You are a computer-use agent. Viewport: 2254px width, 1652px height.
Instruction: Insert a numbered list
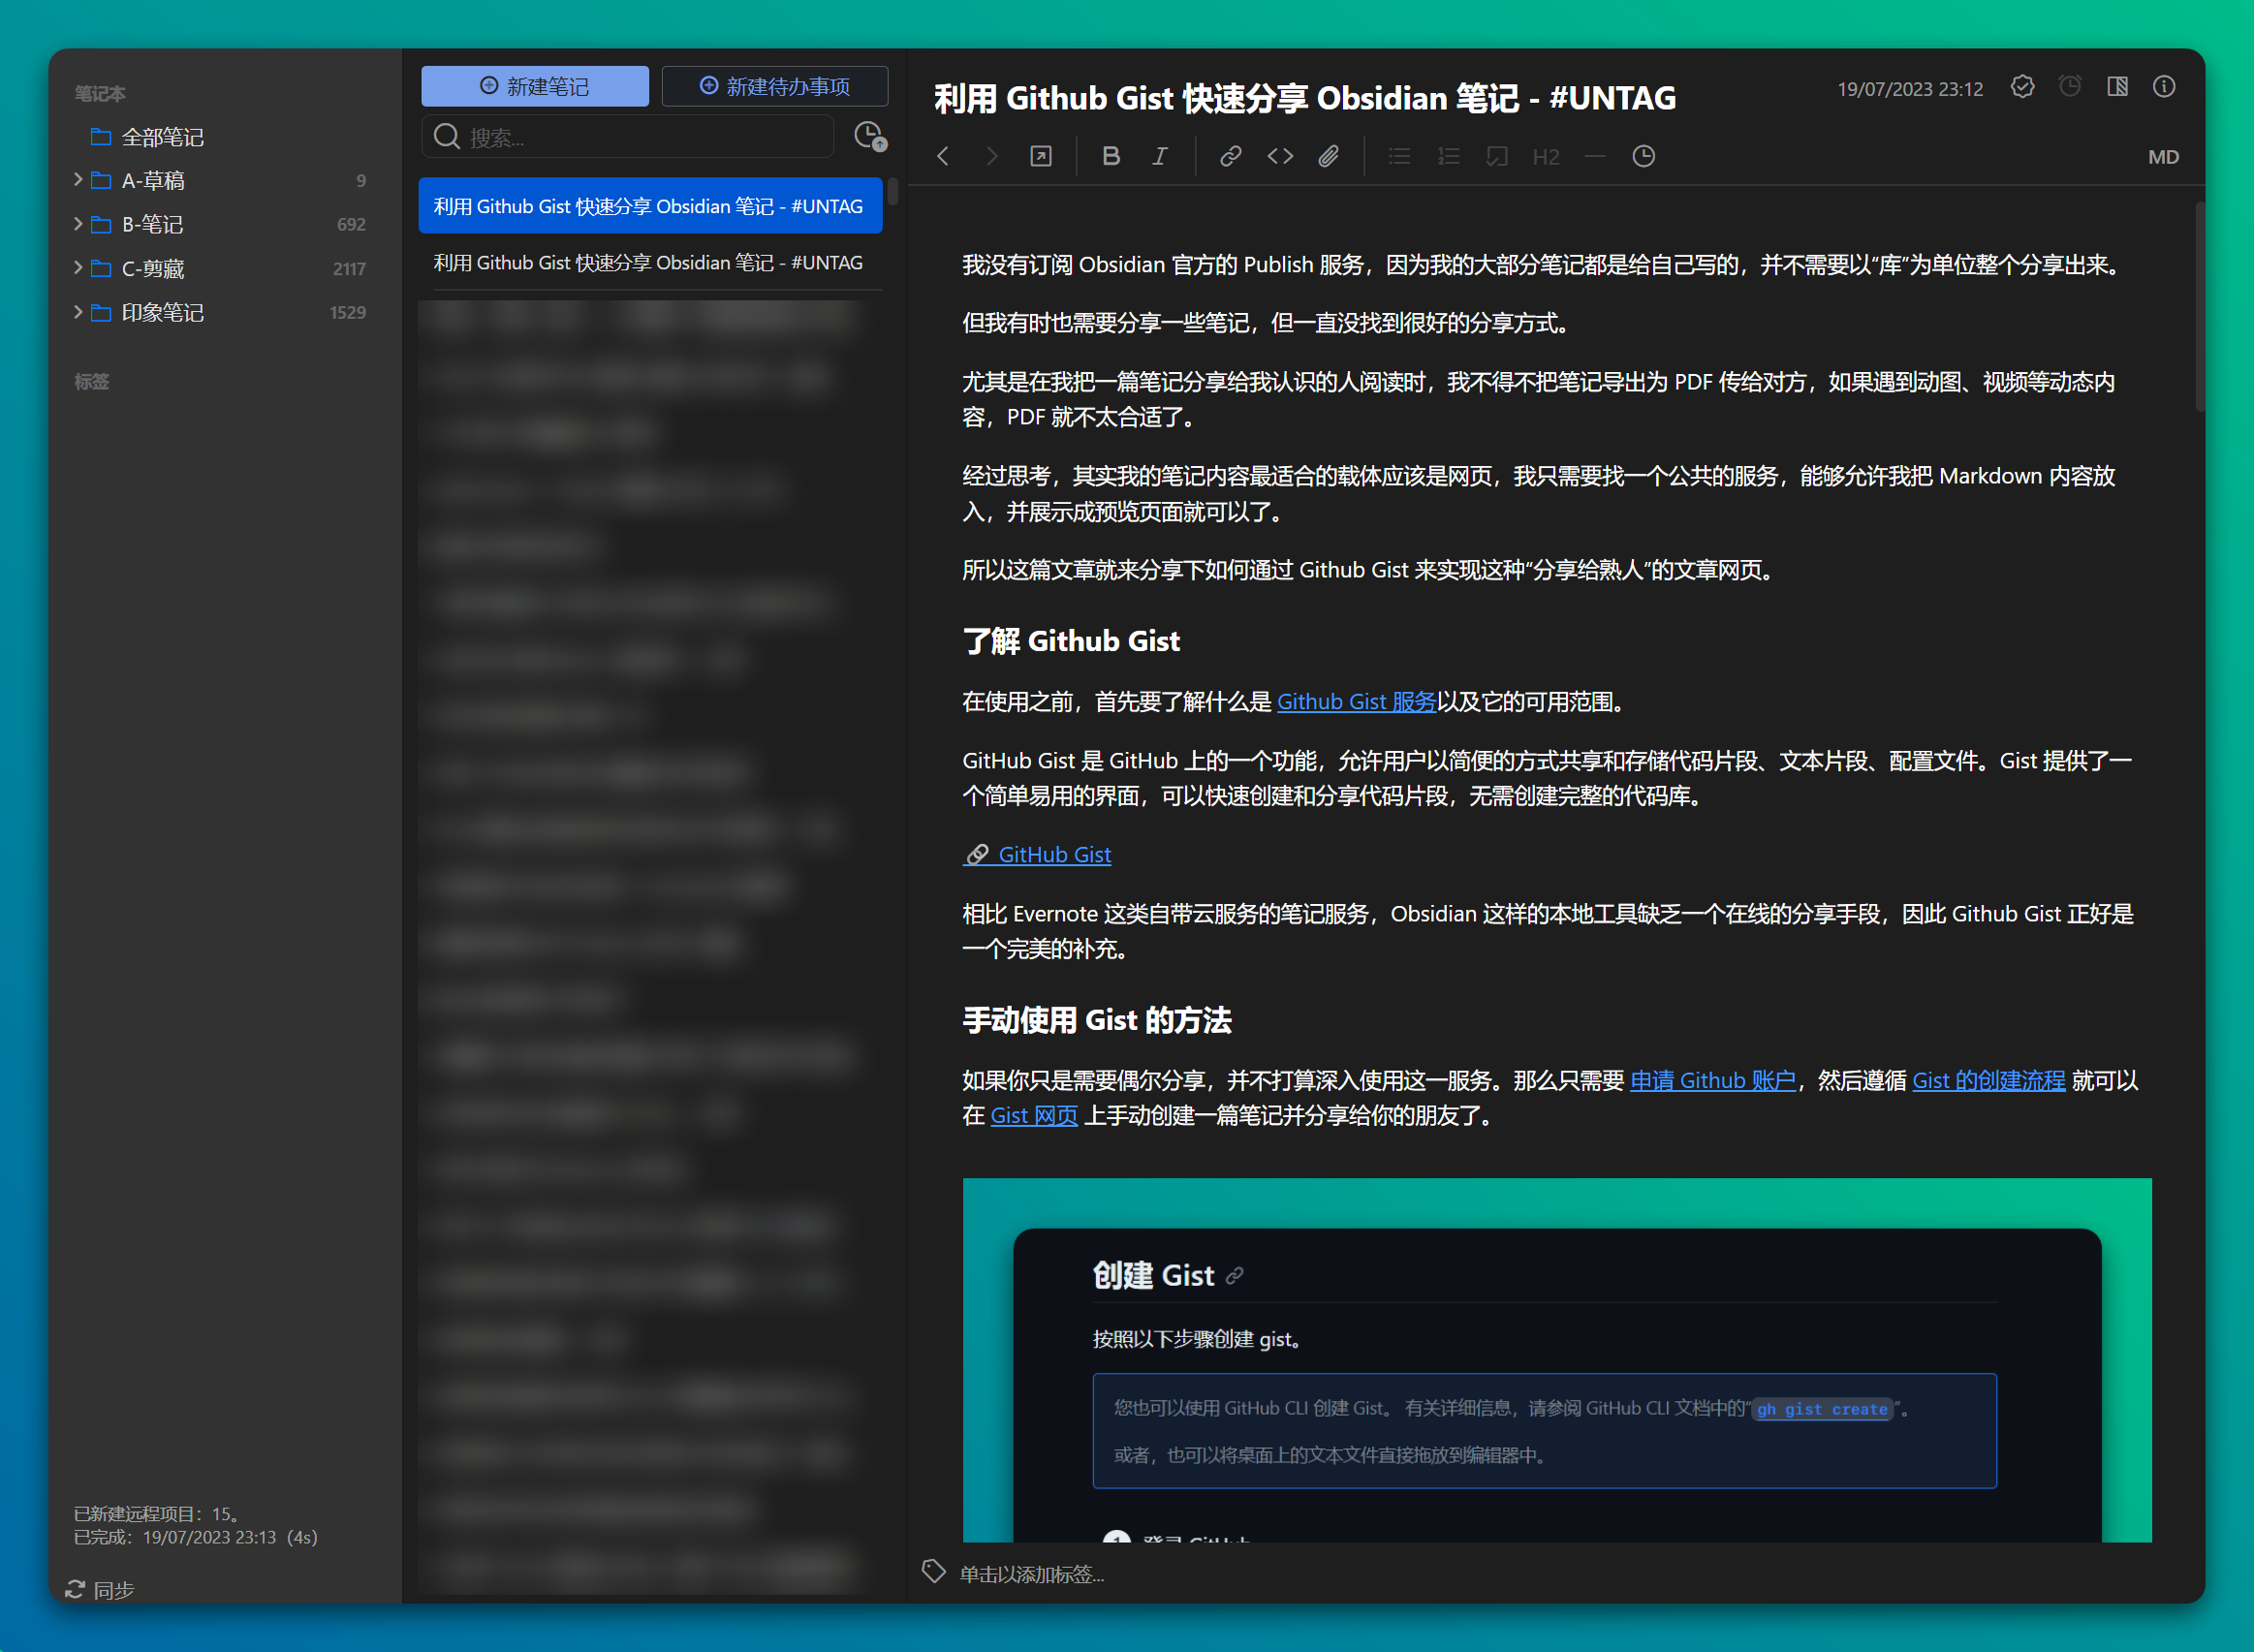[1448, 156]
